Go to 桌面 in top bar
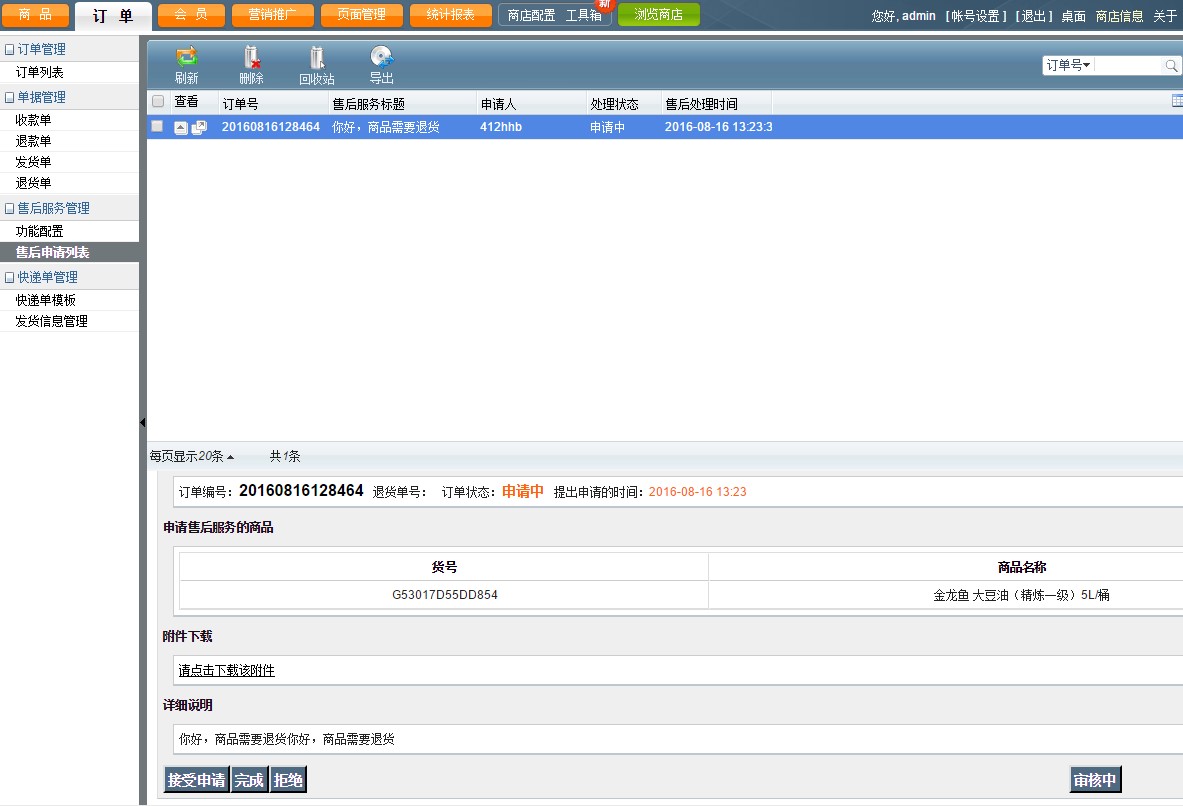 coord(1074,16)
